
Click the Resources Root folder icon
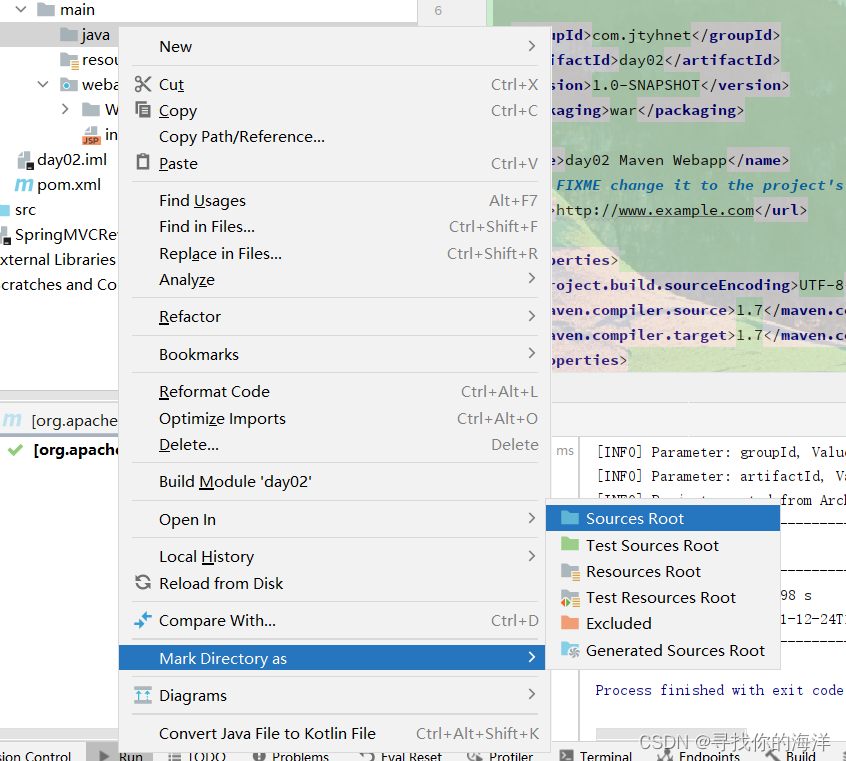[x=570, y=571]
